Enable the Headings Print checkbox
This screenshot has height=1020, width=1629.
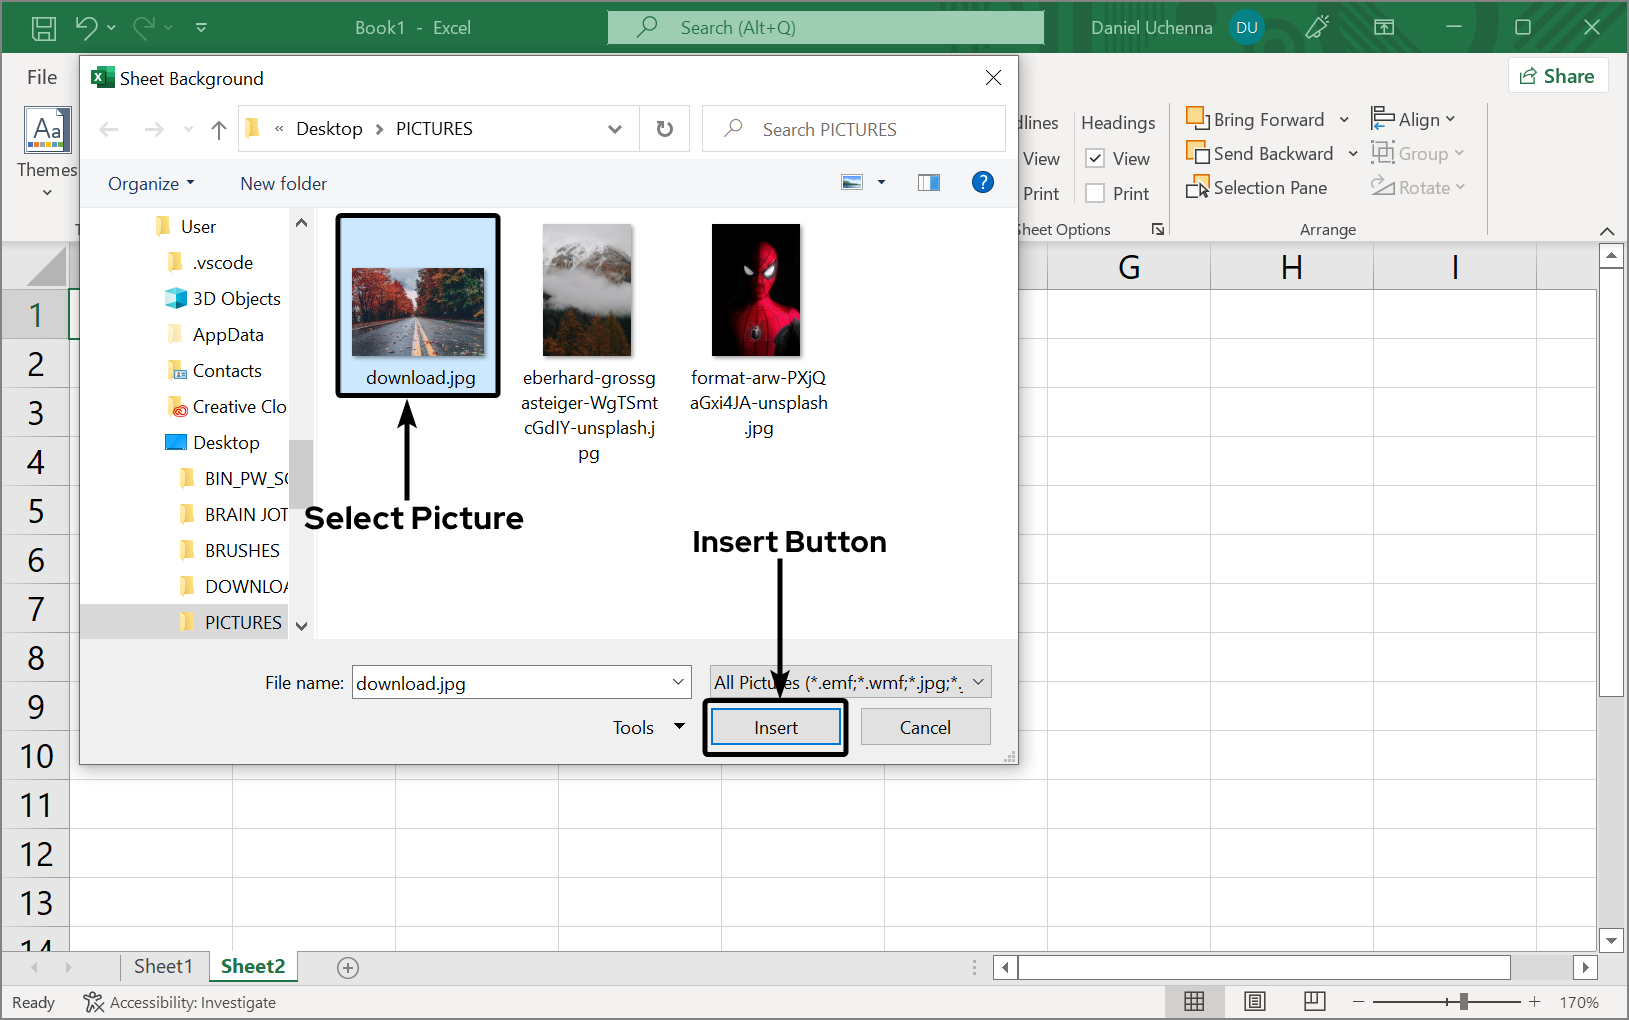click(x=1095, y=193)
